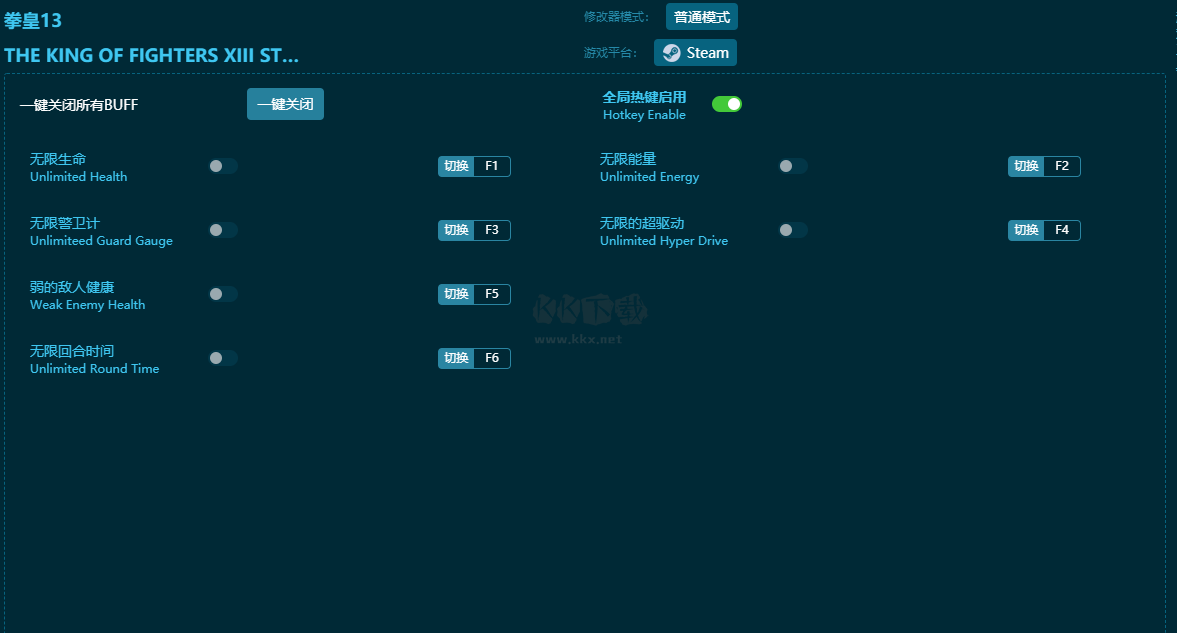Click 切换 button for F4 hotkey
1177x633 pixels.
coord(1026,230)
